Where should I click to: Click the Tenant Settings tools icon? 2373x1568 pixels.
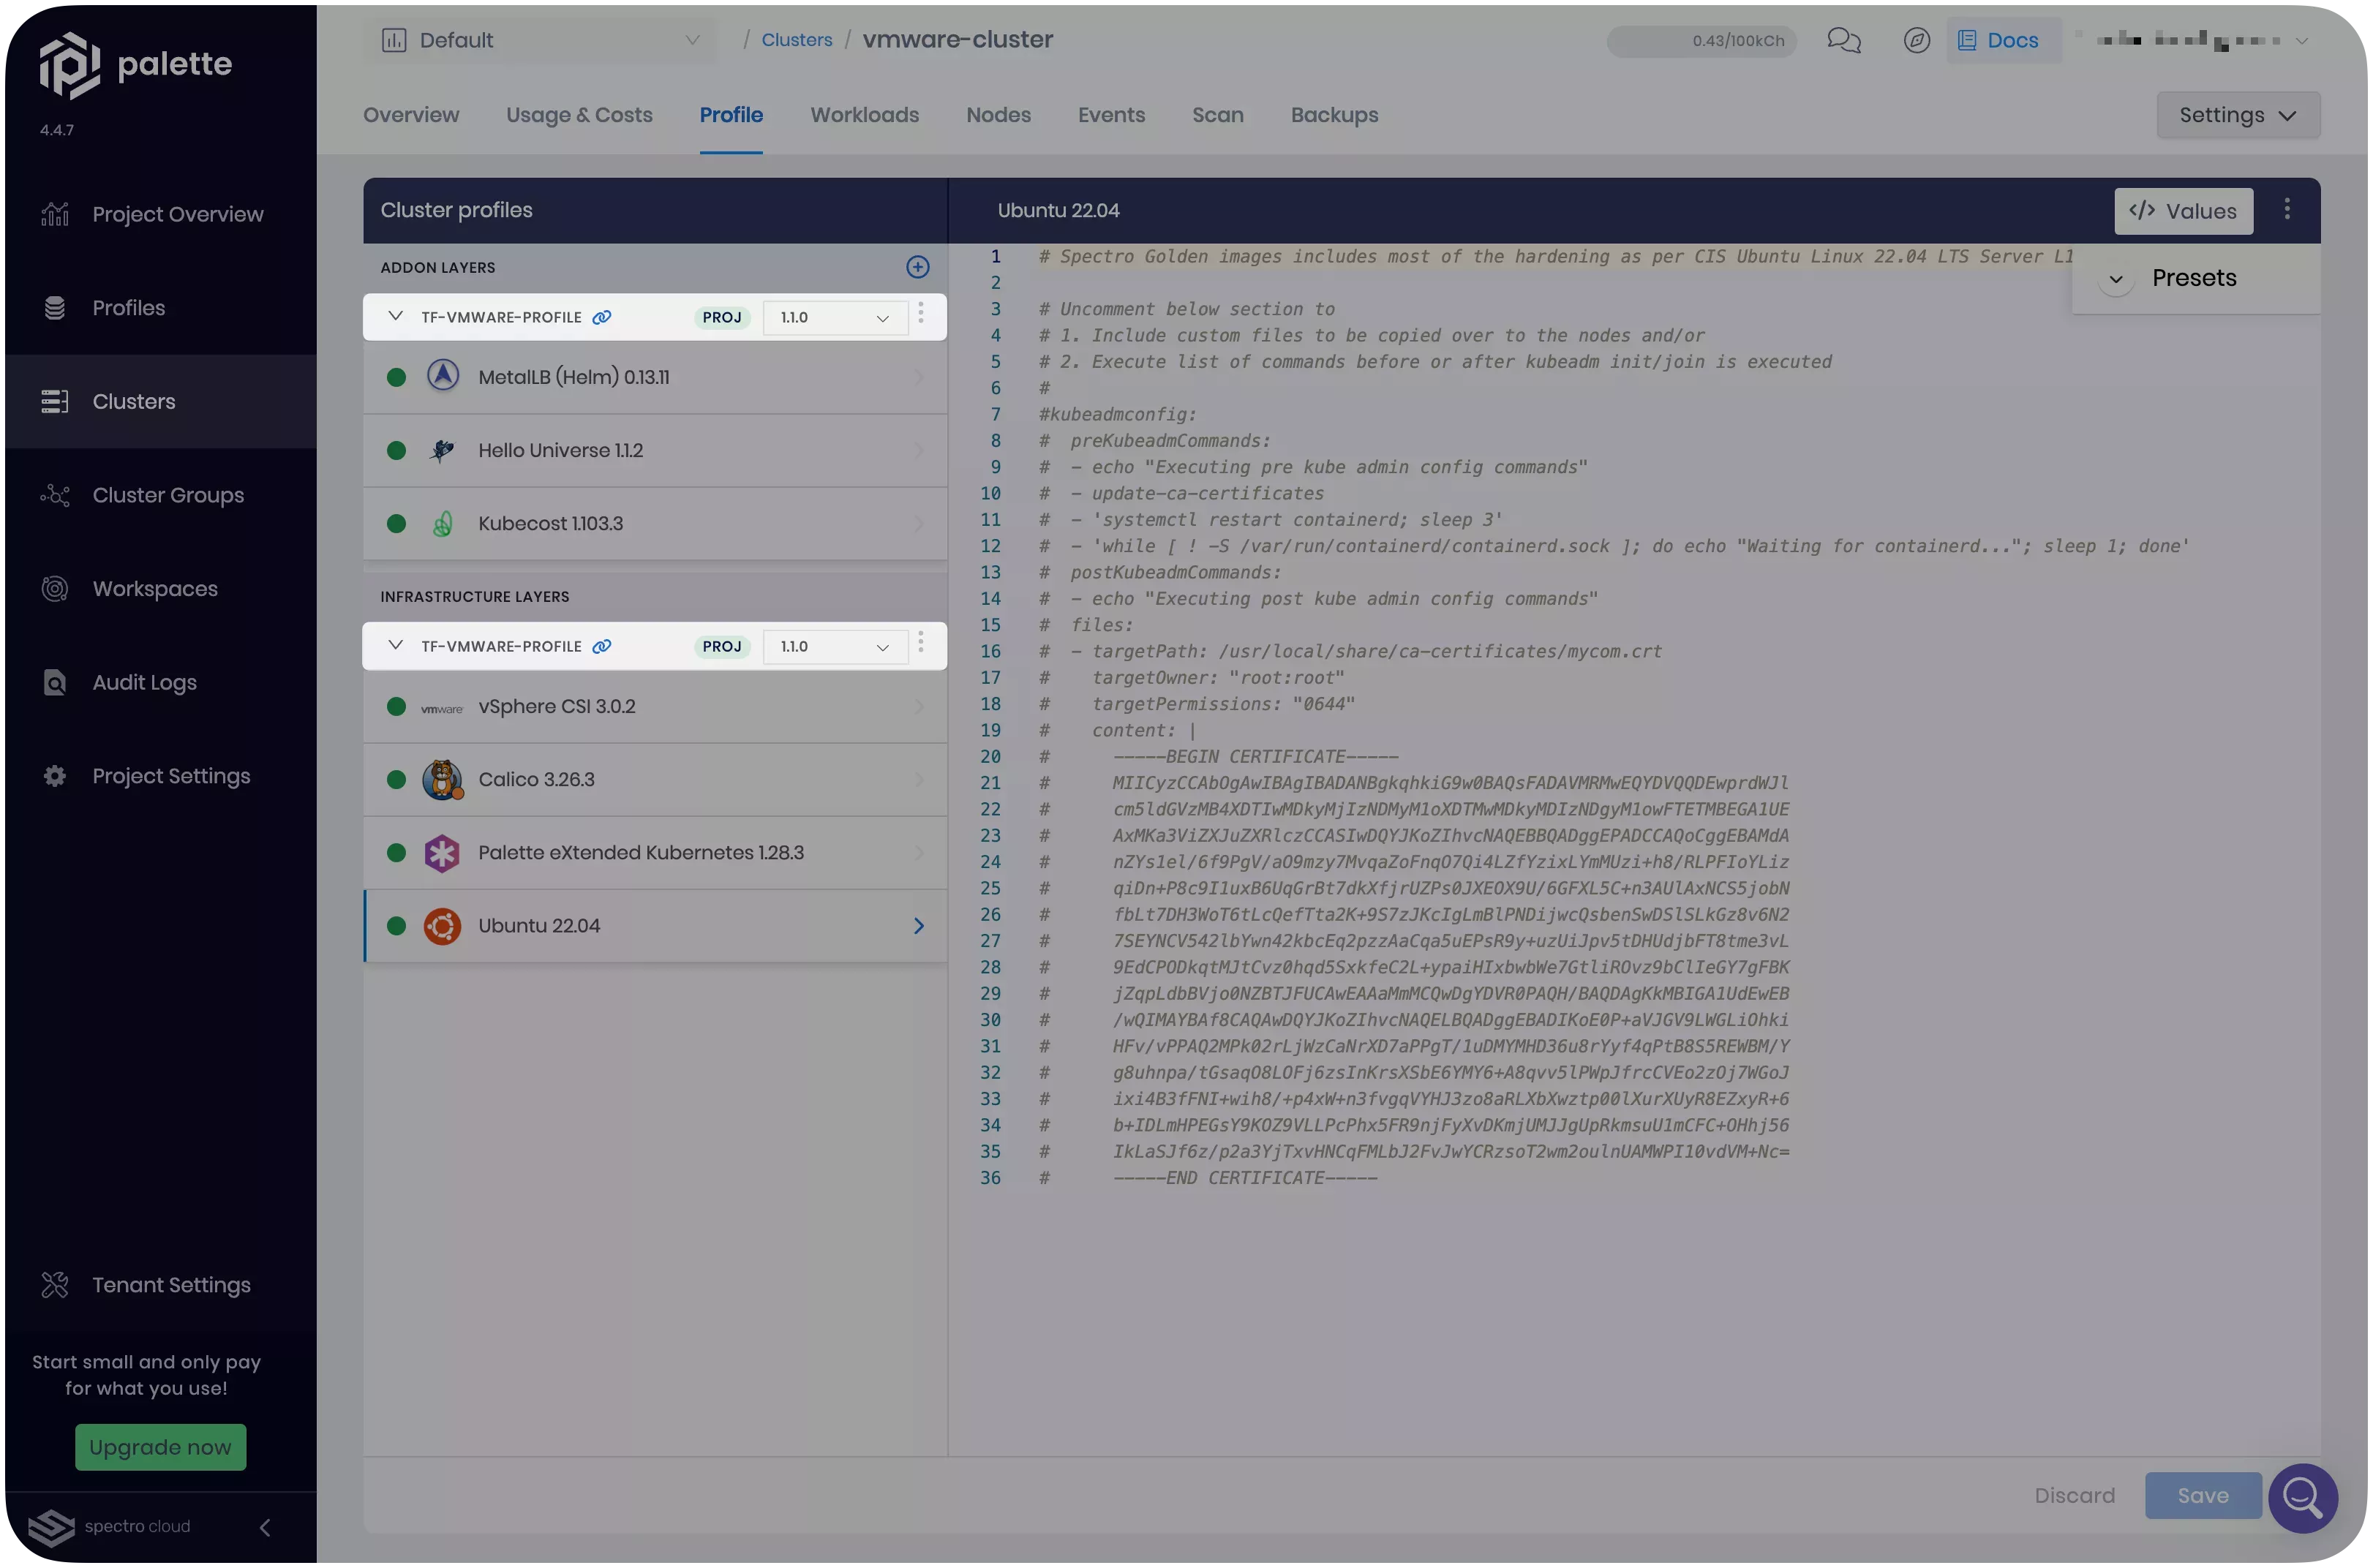point(55,1285)
